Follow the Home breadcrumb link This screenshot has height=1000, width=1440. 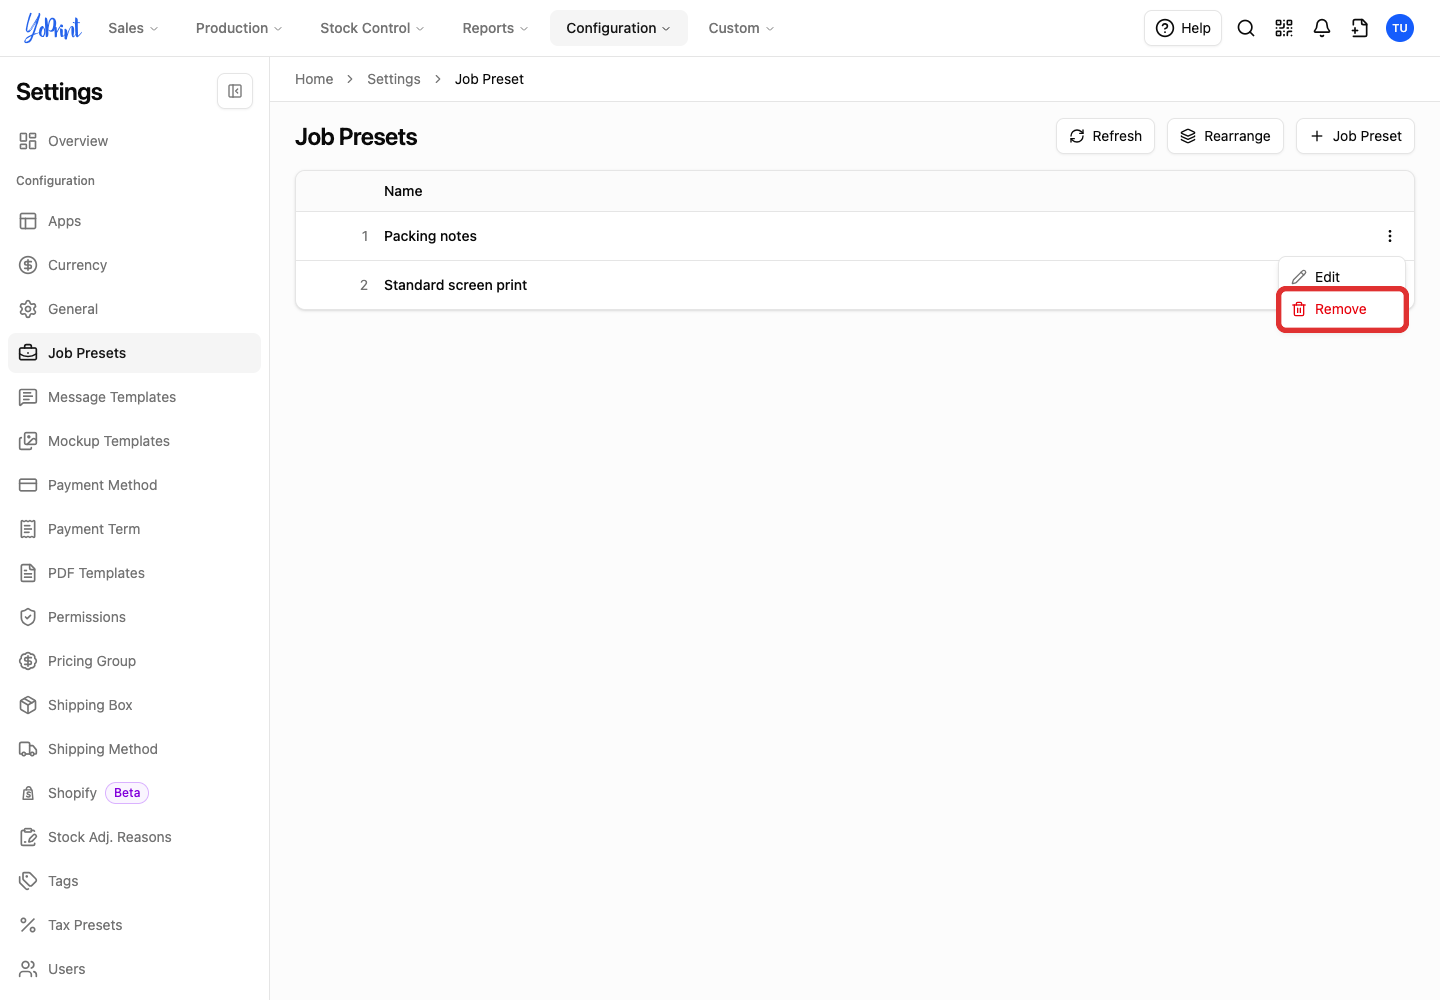pos(314,79)
